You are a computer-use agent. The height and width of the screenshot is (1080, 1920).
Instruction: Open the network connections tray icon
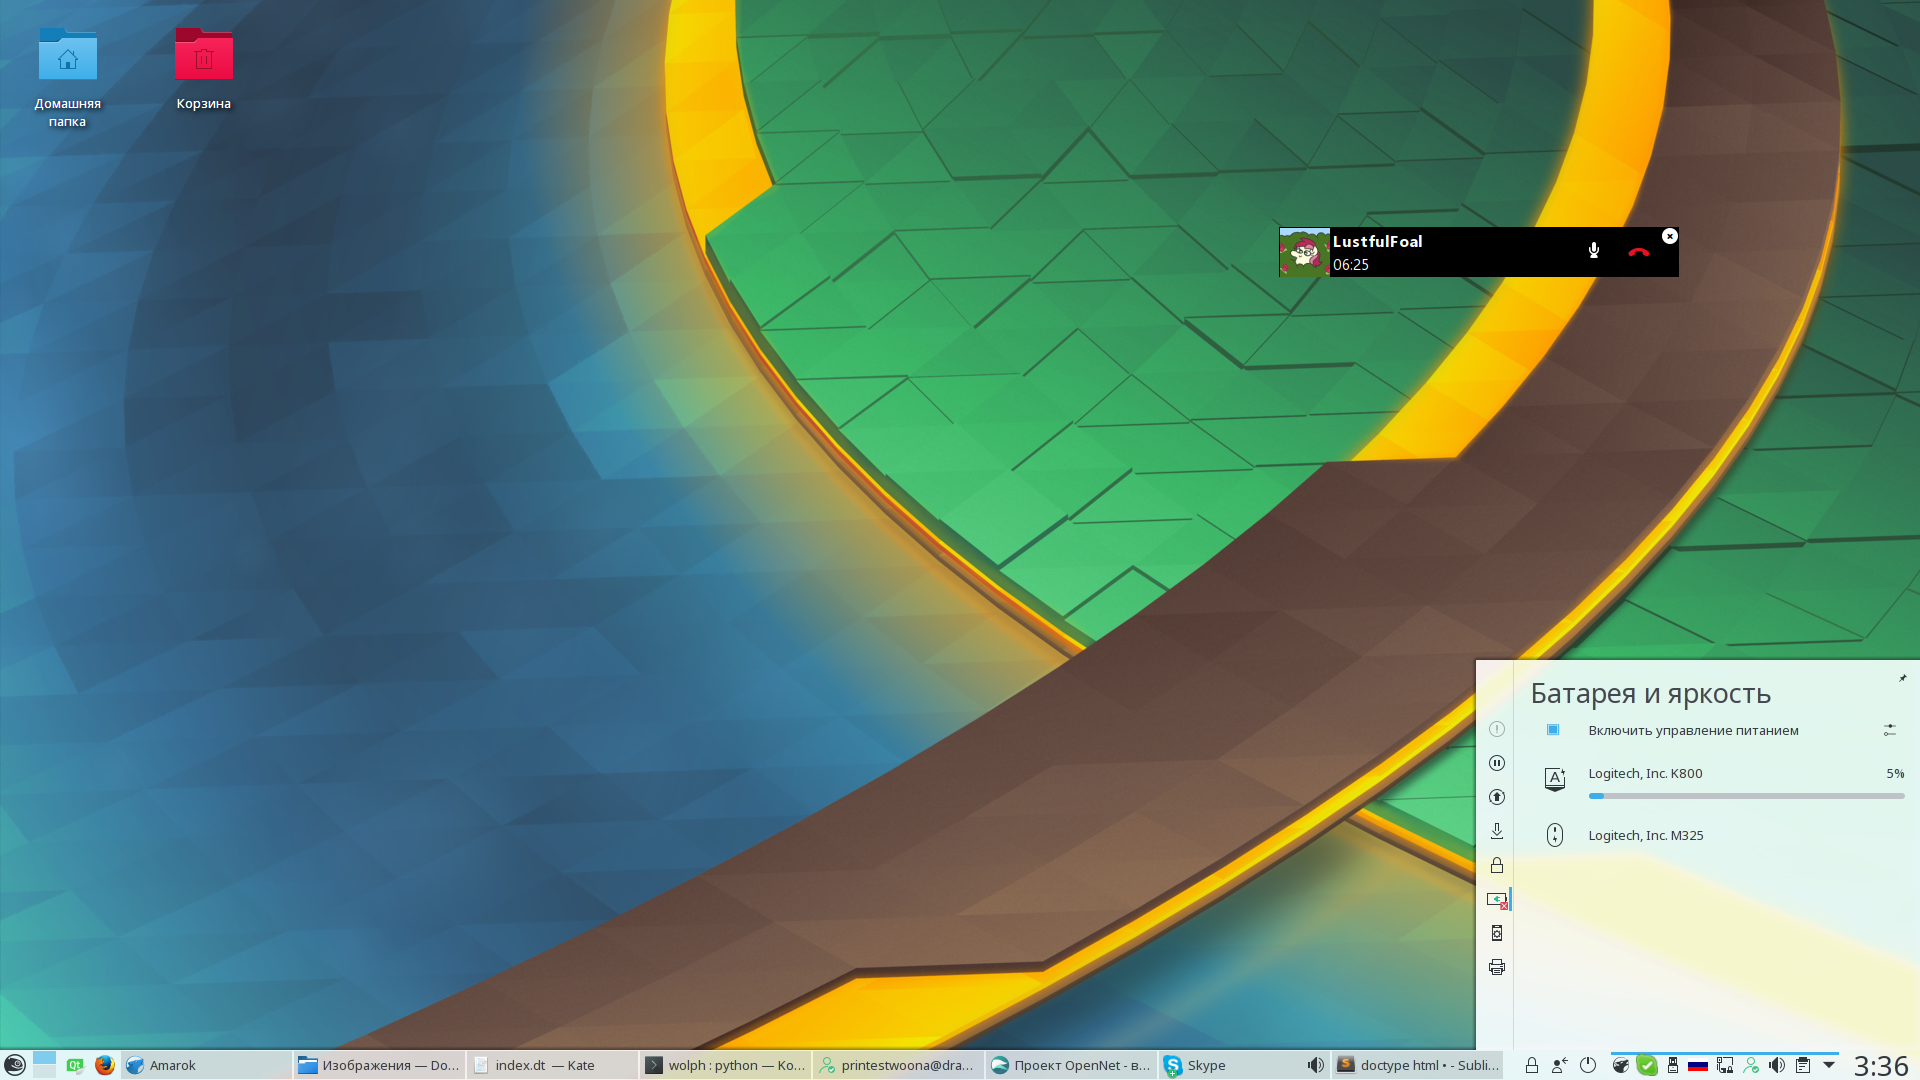(x=1724, y=1066)
